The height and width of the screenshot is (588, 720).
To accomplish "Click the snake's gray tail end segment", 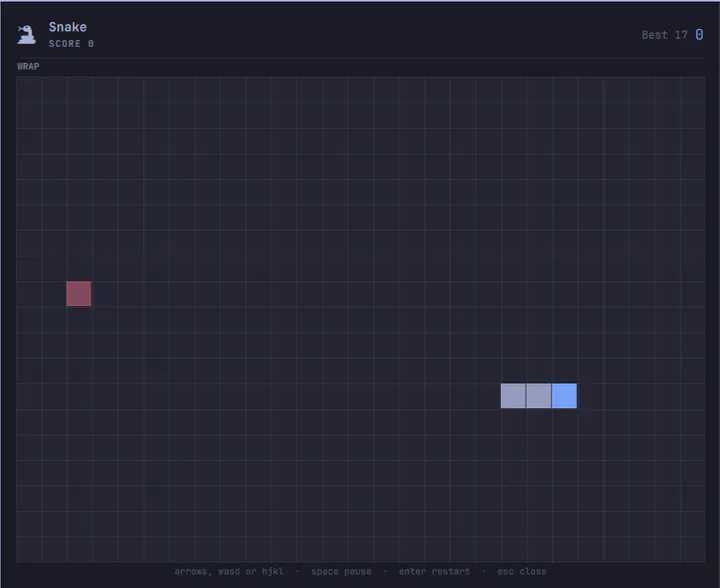I will point(513,396).
